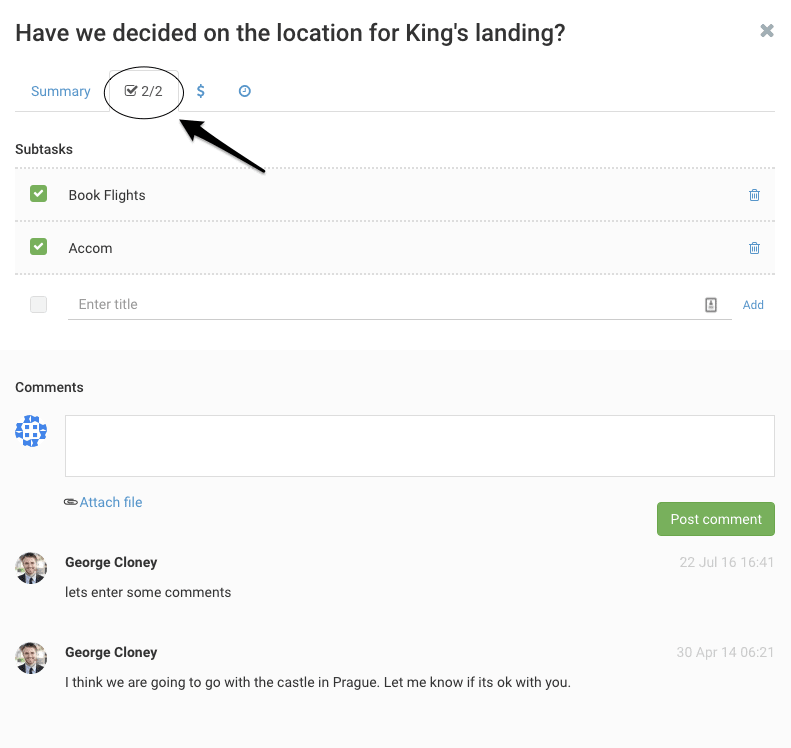
Task: Uncheck the Accom subtask checkbox
Action: [39, 247]
